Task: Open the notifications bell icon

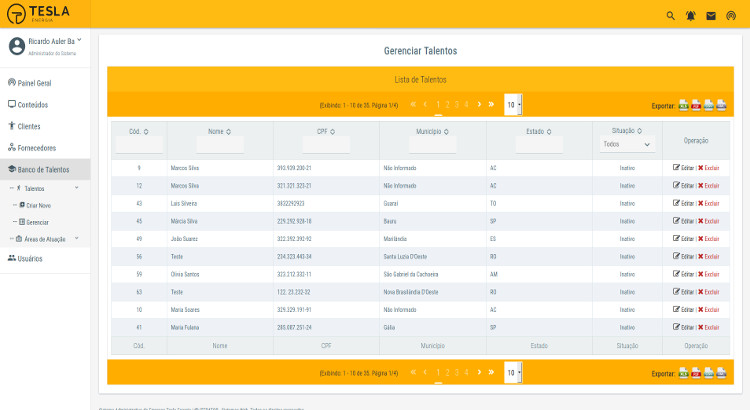Action: coord(691,16)
